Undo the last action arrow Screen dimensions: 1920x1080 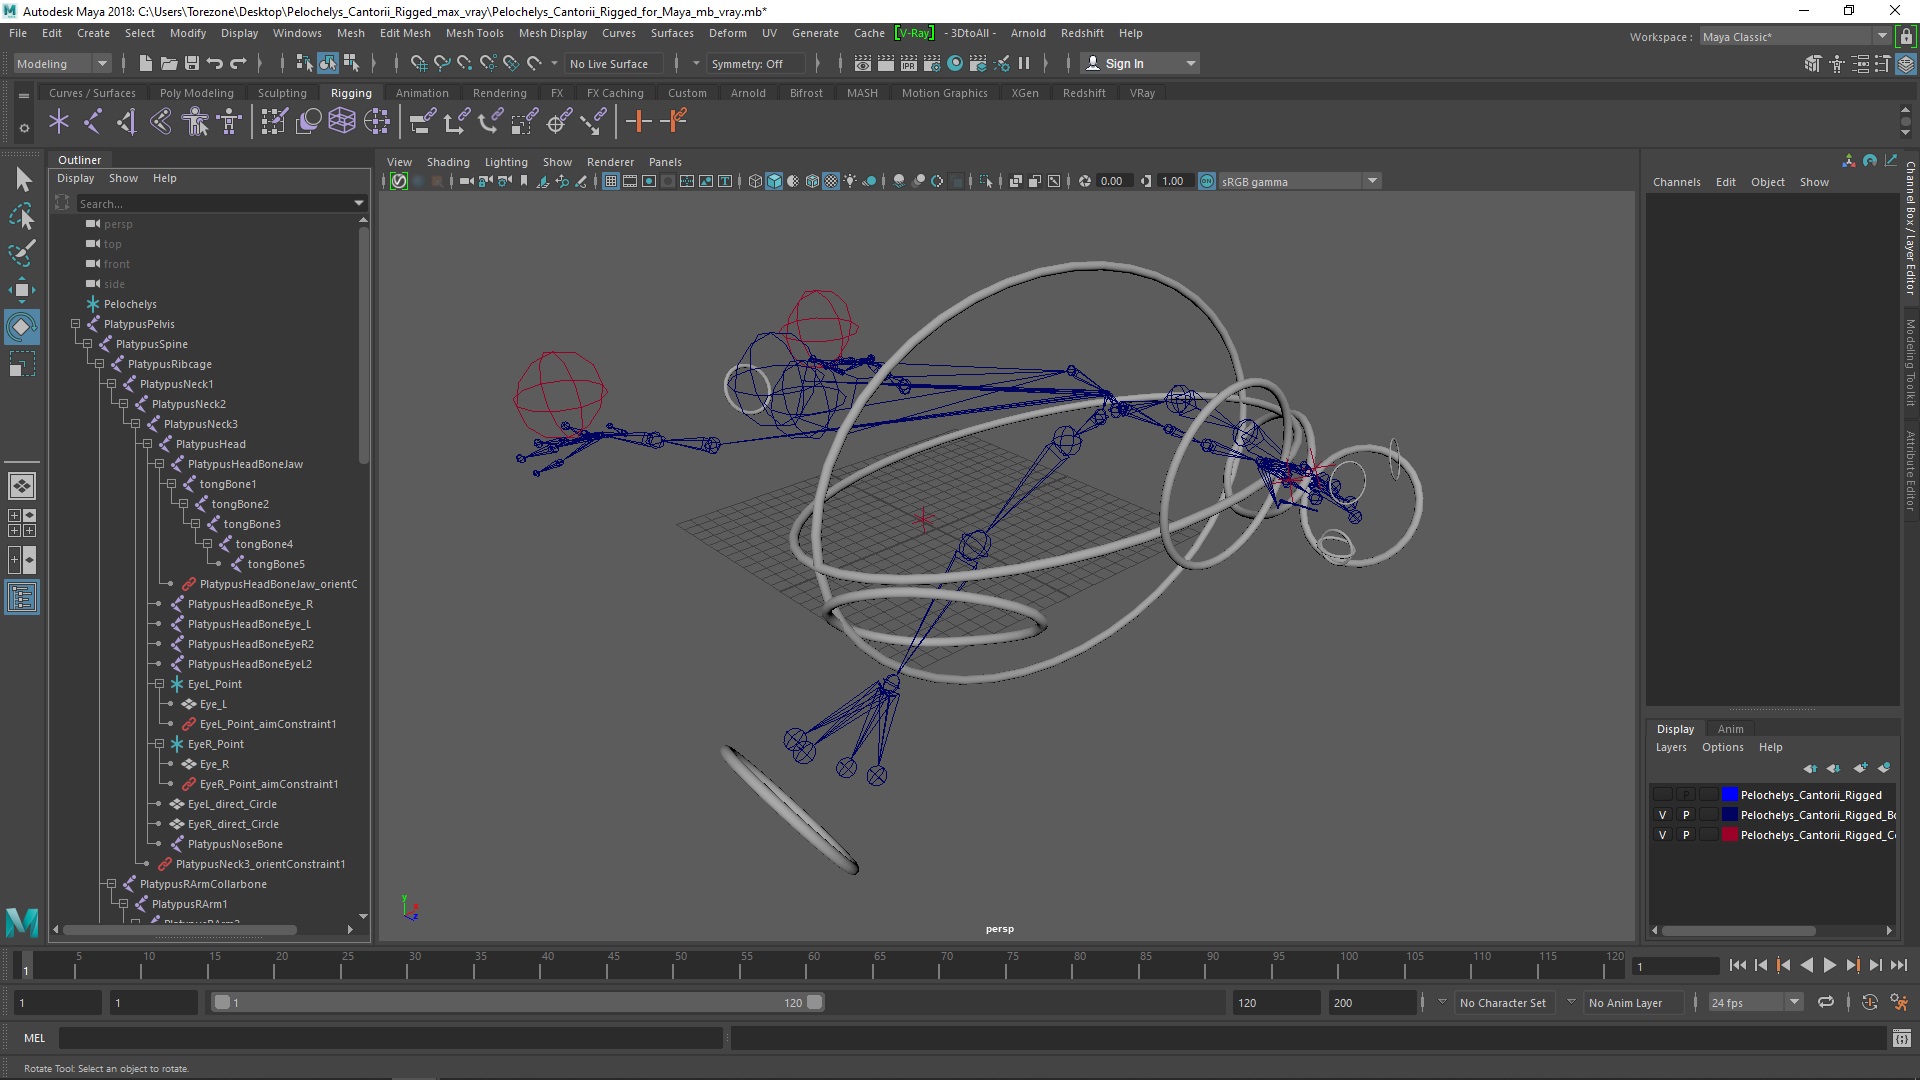pos(214,64)
